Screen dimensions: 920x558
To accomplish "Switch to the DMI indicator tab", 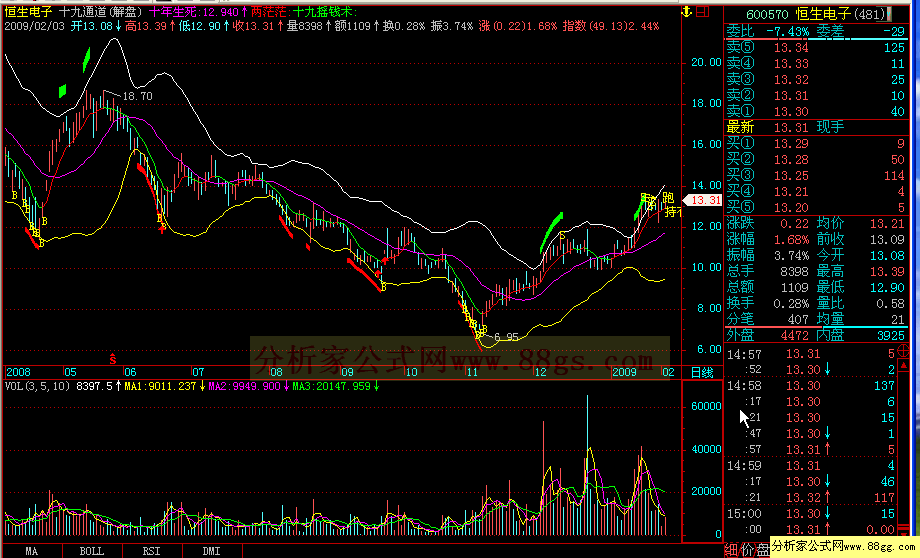I will pos(211,552).
